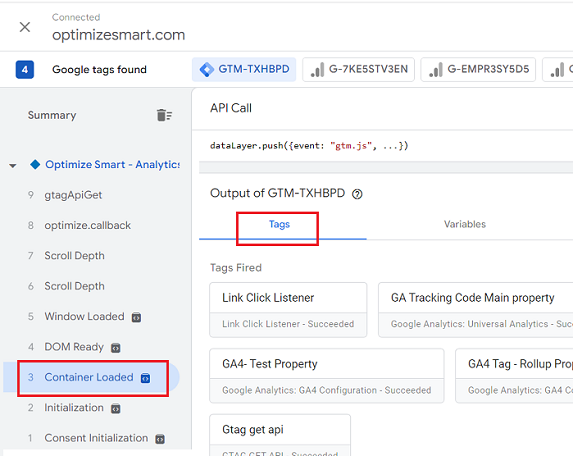This screenshot has height=456, width=573.
Task: Click the Consent Initialization code icon
Action: (160, 439)
